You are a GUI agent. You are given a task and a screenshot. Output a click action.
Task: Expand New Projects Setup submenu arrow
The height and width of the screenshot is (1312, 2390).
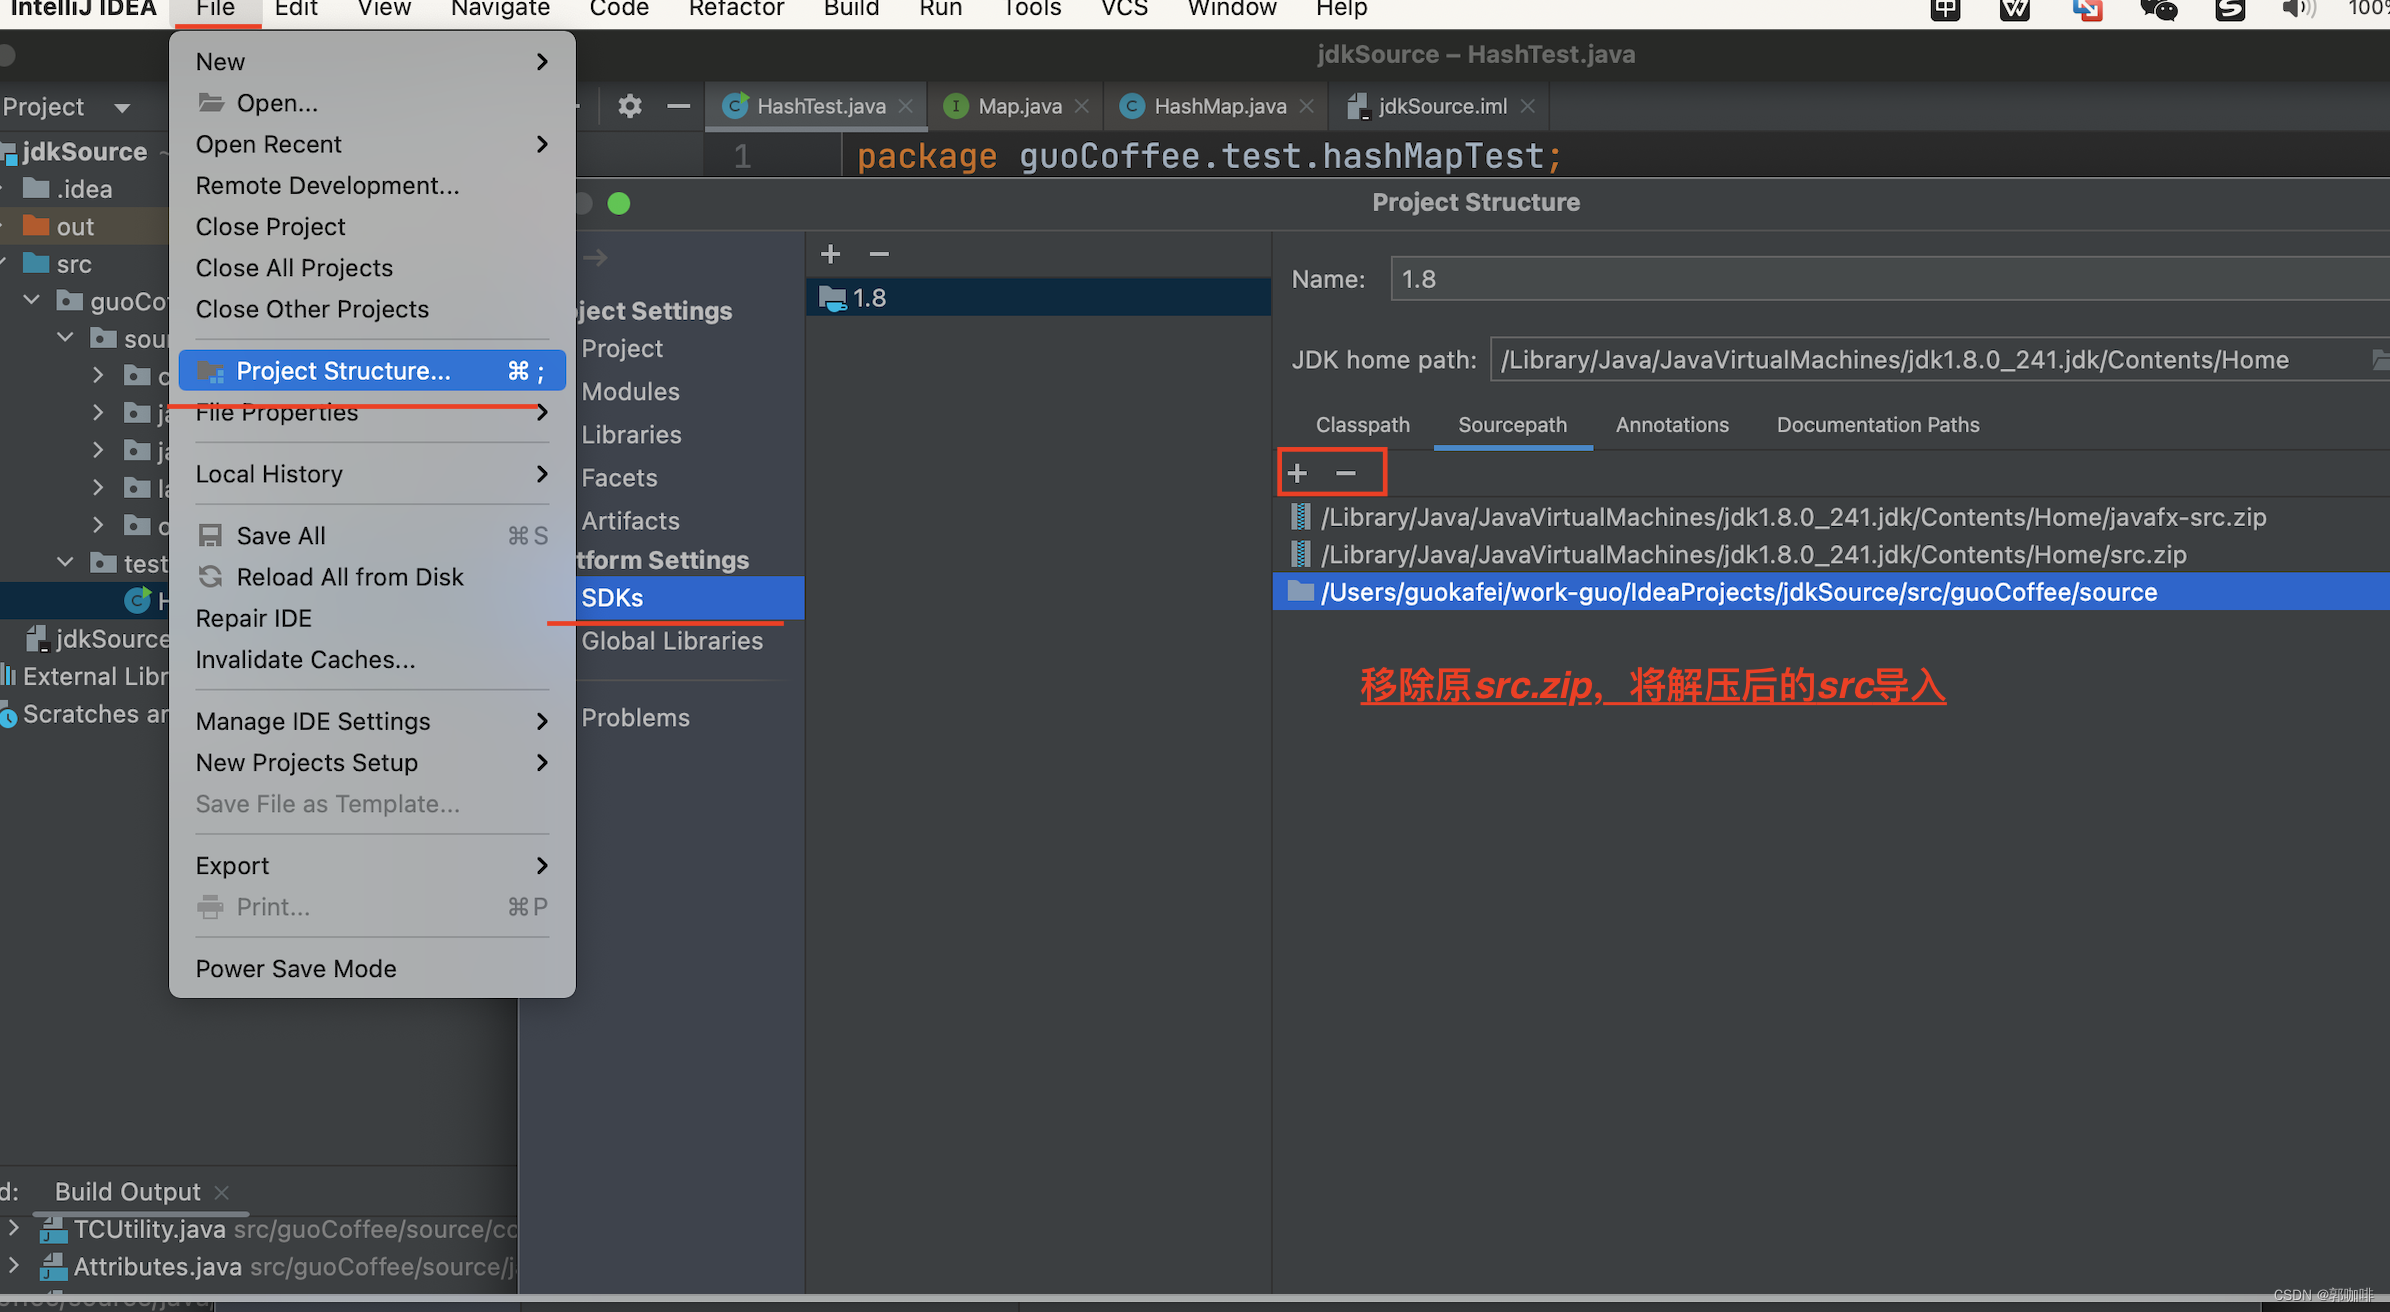coord(542,762)
